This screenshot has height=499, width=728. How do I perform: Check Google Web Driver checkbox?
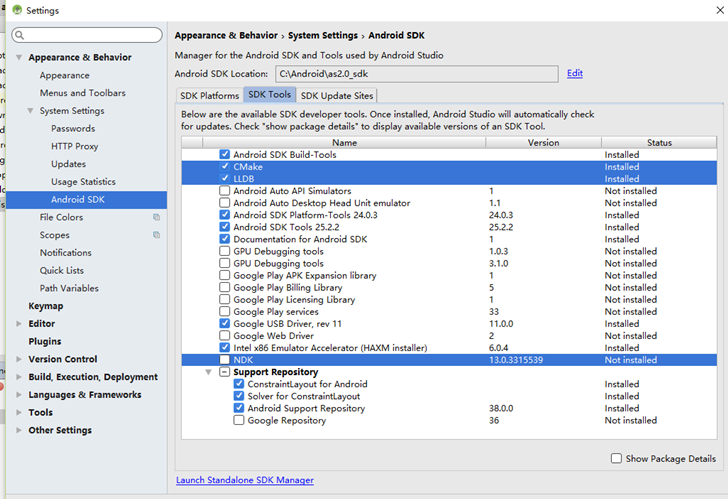point(225,335)
